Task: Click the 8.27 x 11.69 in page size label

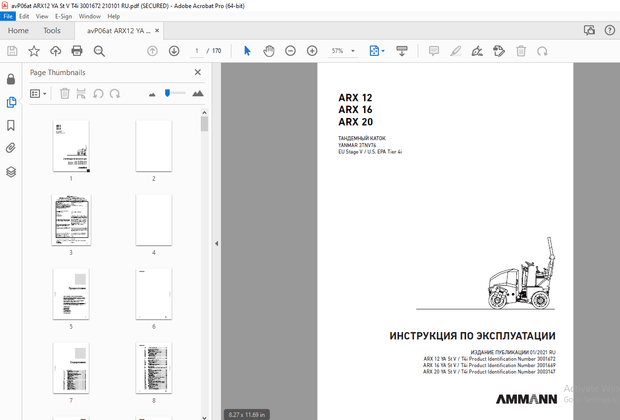Action: [x=247, y=414]
